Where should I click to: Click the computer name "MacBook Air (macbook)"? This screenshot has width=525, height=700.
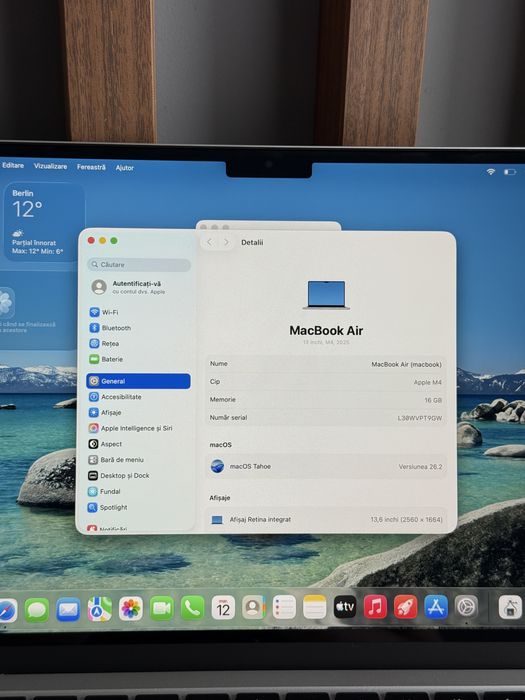tap(406, 364)
